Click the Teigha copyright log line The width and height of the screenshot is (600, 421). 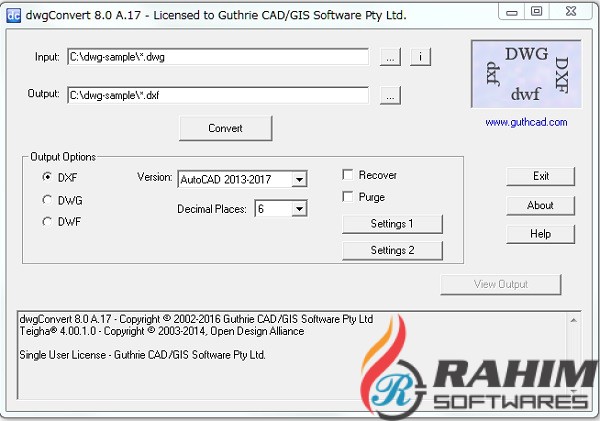tap(162, 331)
